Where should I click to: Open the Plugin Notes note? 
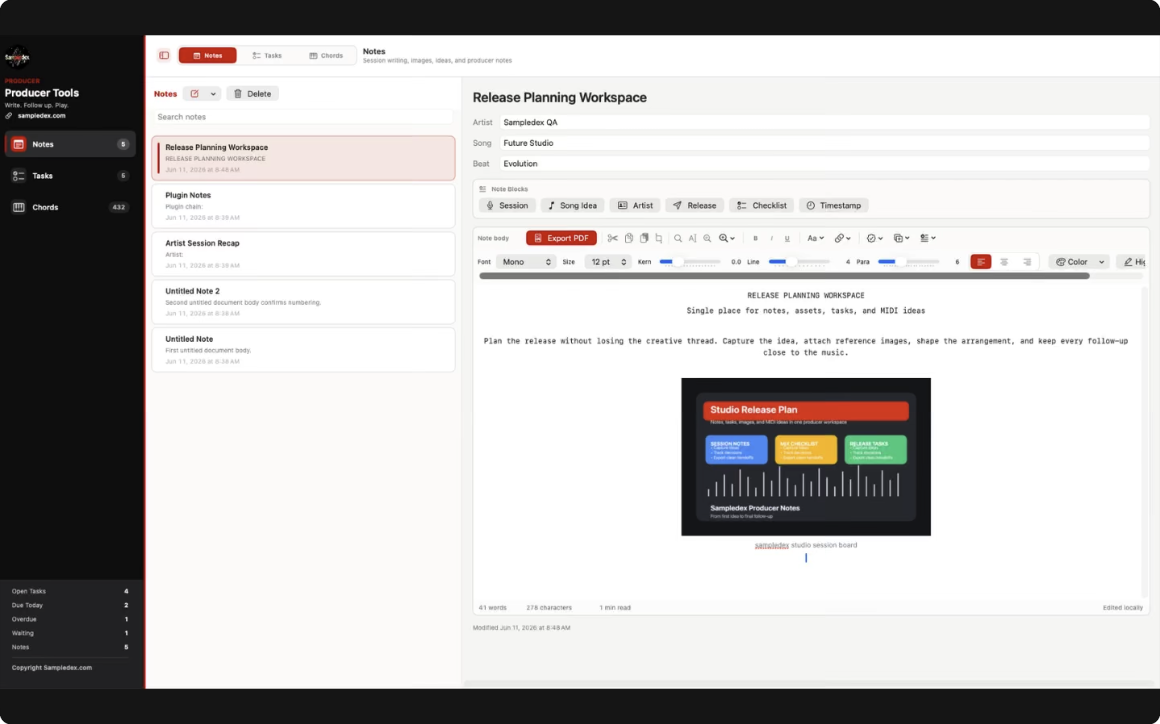point(303,206)
